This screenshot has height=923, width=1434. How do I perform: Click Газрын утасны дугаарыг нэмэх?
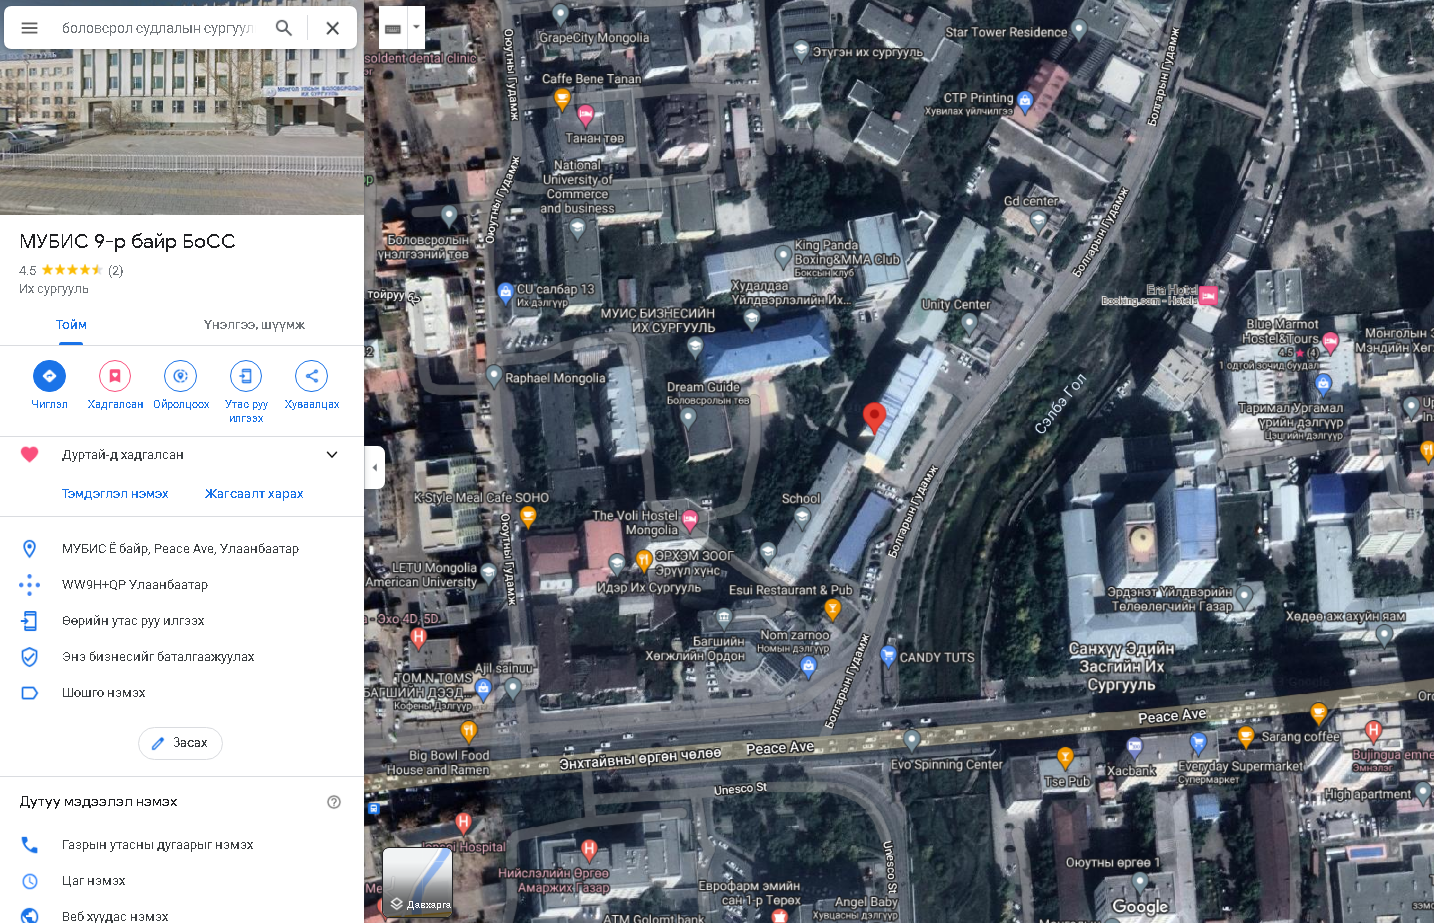click(182, 845)
